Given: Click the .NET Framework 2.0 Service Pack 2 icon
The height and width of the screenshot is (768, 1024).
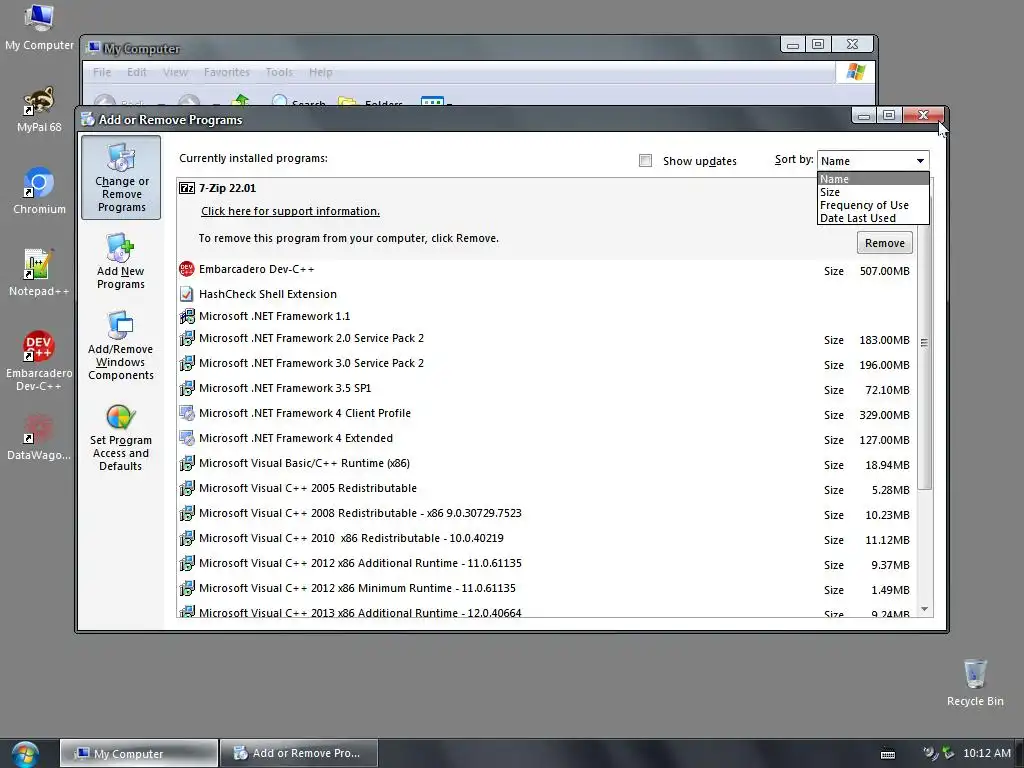Looking at the screenshot, I should (187, 338).
